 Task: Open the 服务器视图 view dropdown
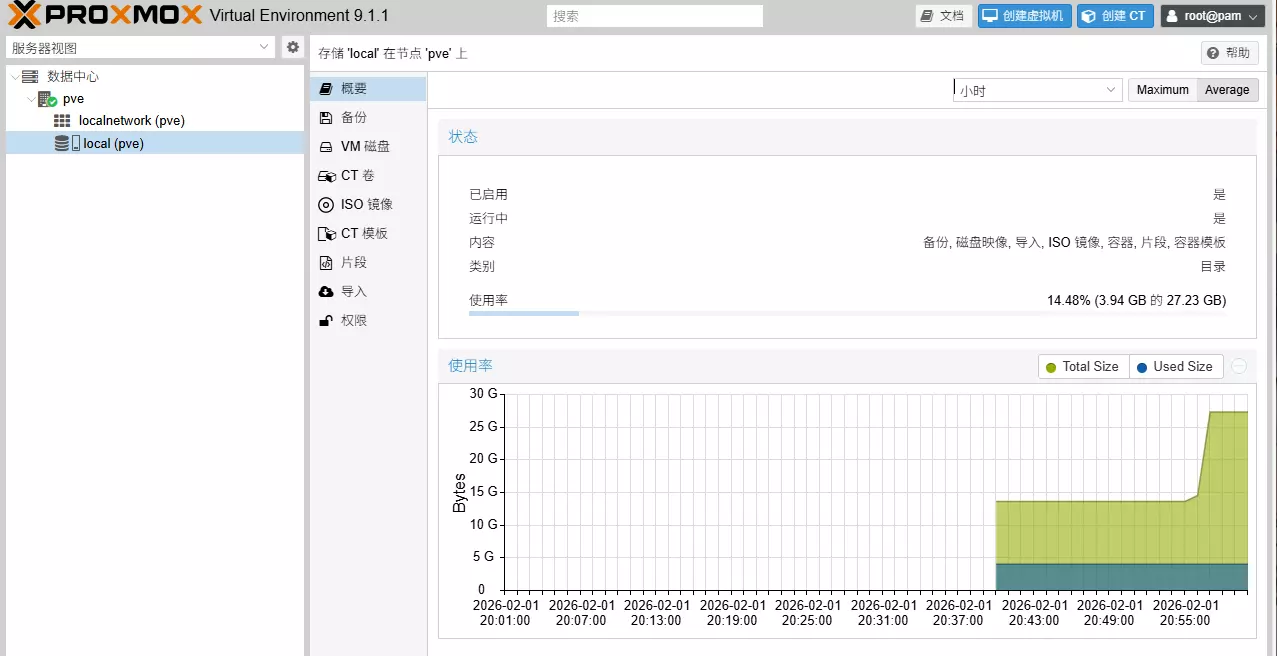coord(140,47)
